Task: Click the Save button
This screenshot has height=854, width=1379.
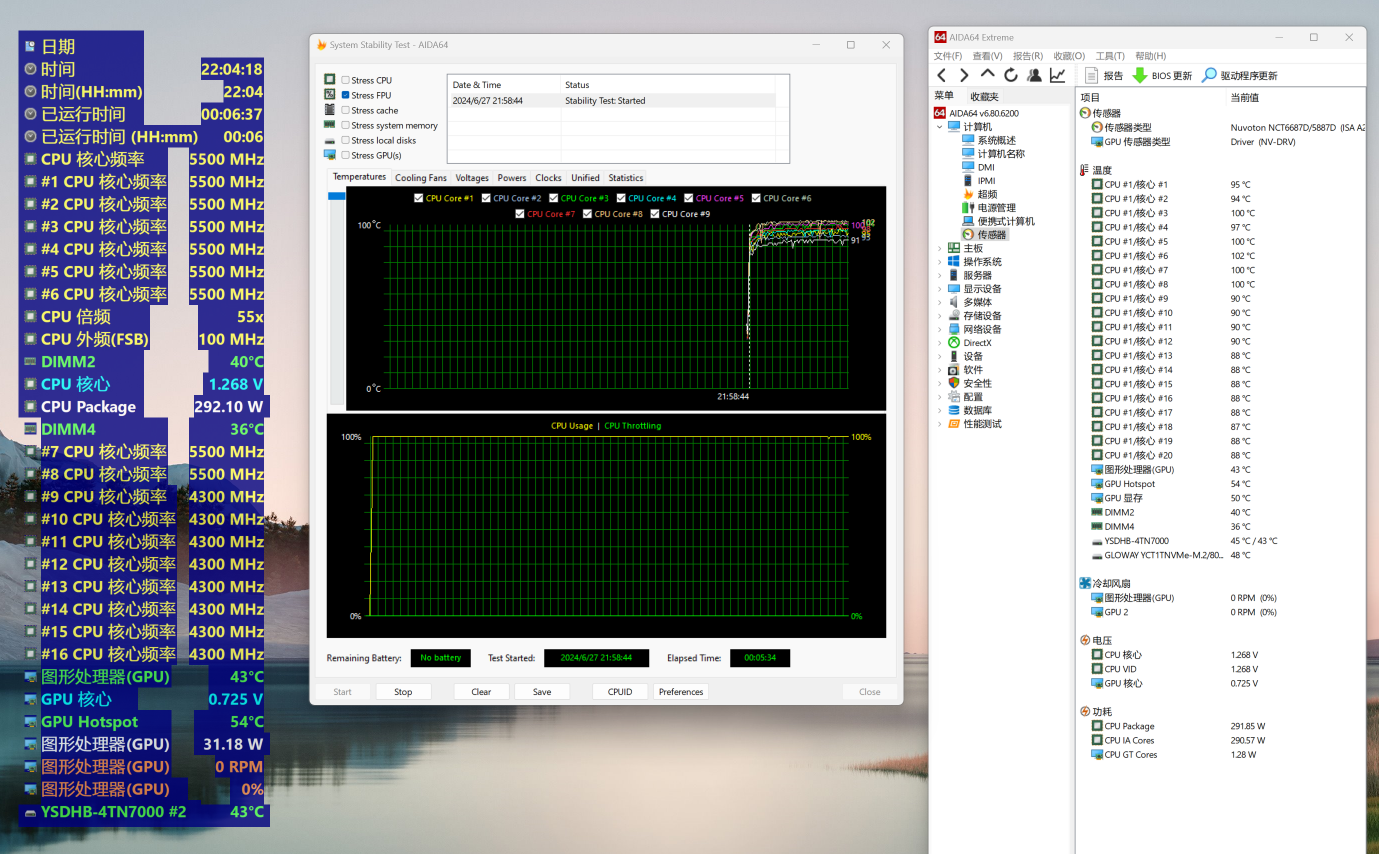Action: pos(542,692)
